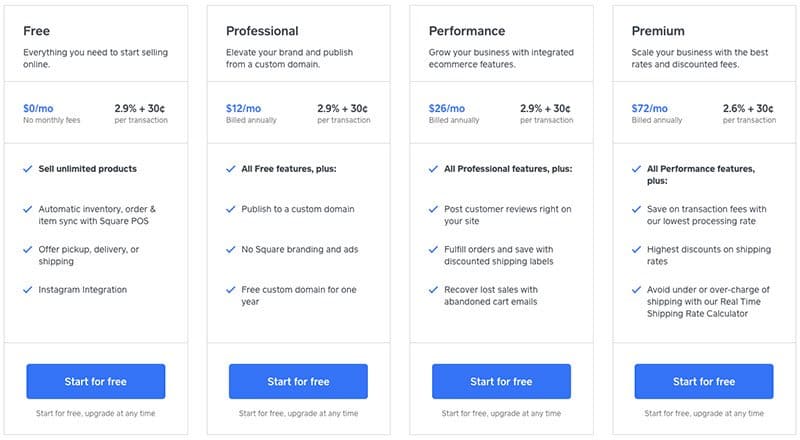Viewport: 800px width, 440px height.
Task: Click the $0/mo price link
Action: coord(38,108)
